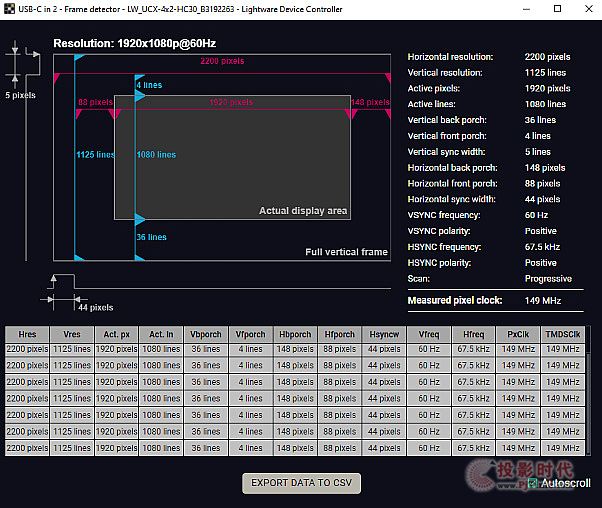Toggle the Autoscroll checkbox
Screen dimensions: 602x508
pos(533,483)
